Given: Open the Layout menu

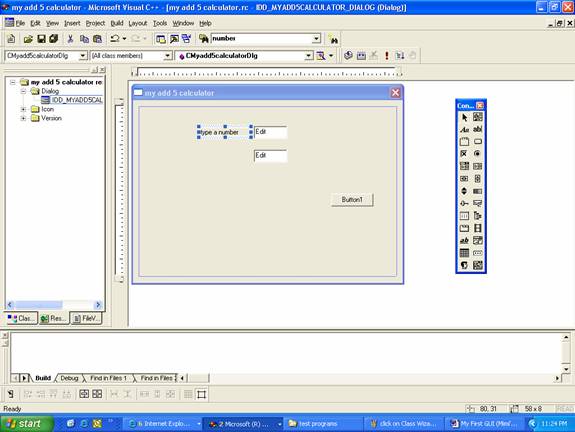Looking at the screenshot, I should pos(138,23).
